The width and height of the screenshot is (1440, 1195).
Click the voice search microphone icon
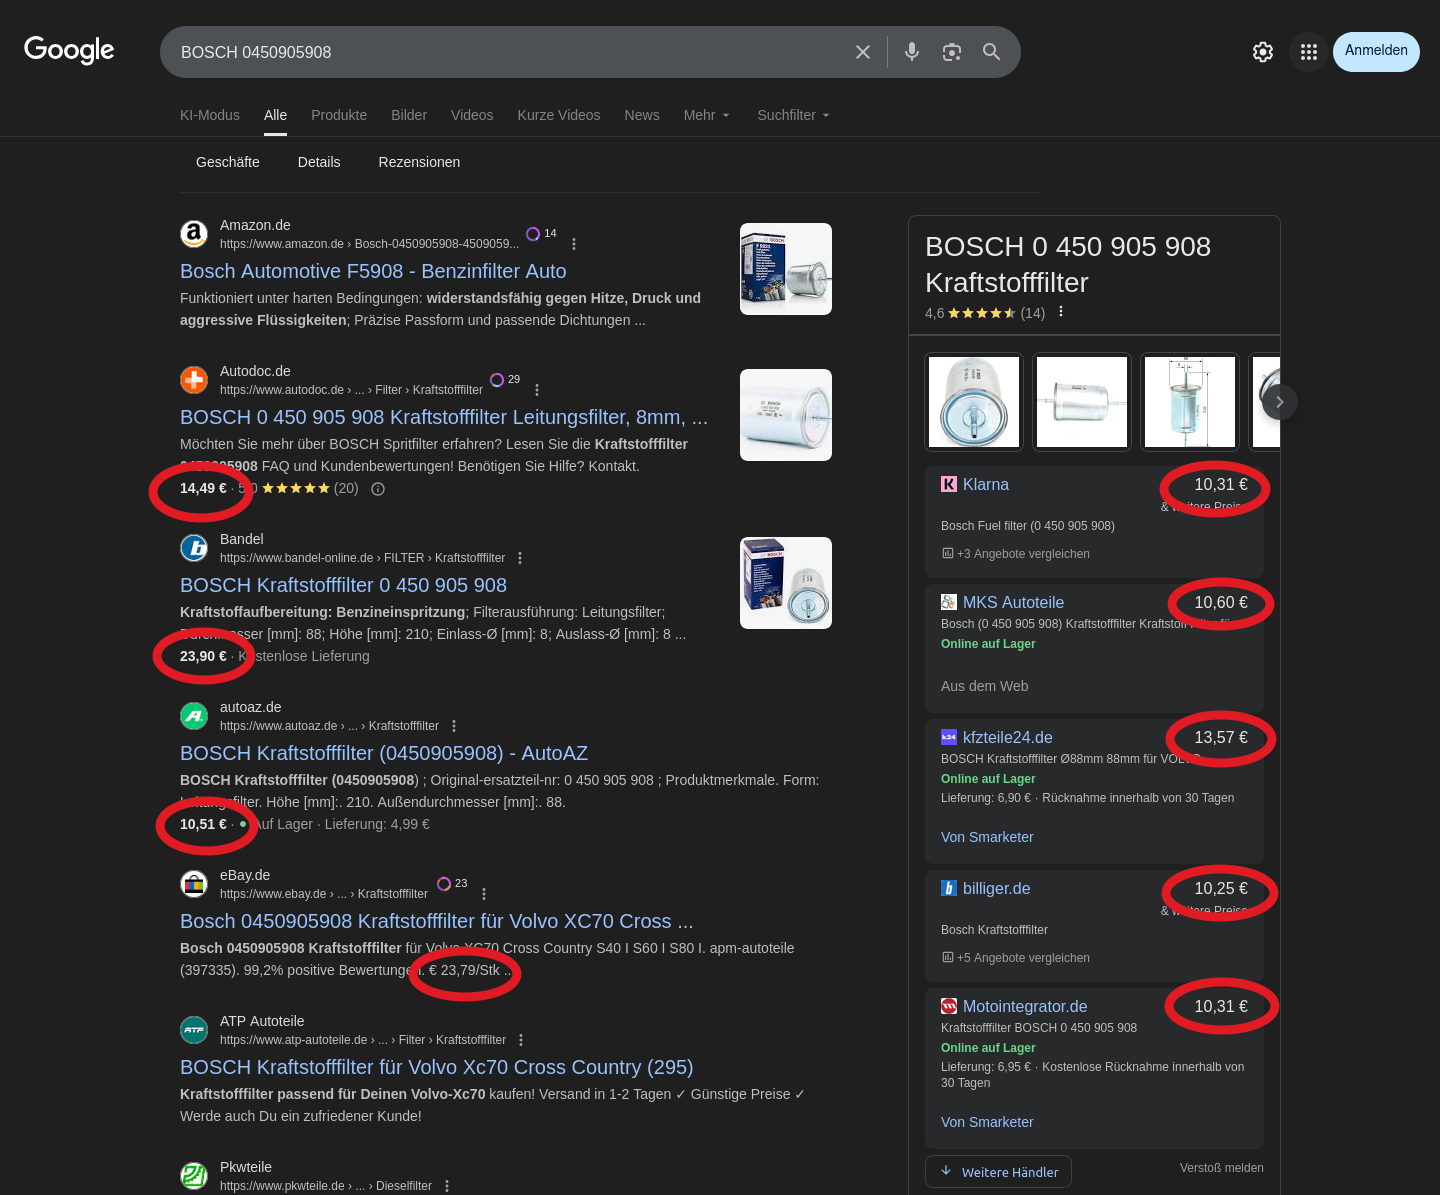(x=911, y=52)
